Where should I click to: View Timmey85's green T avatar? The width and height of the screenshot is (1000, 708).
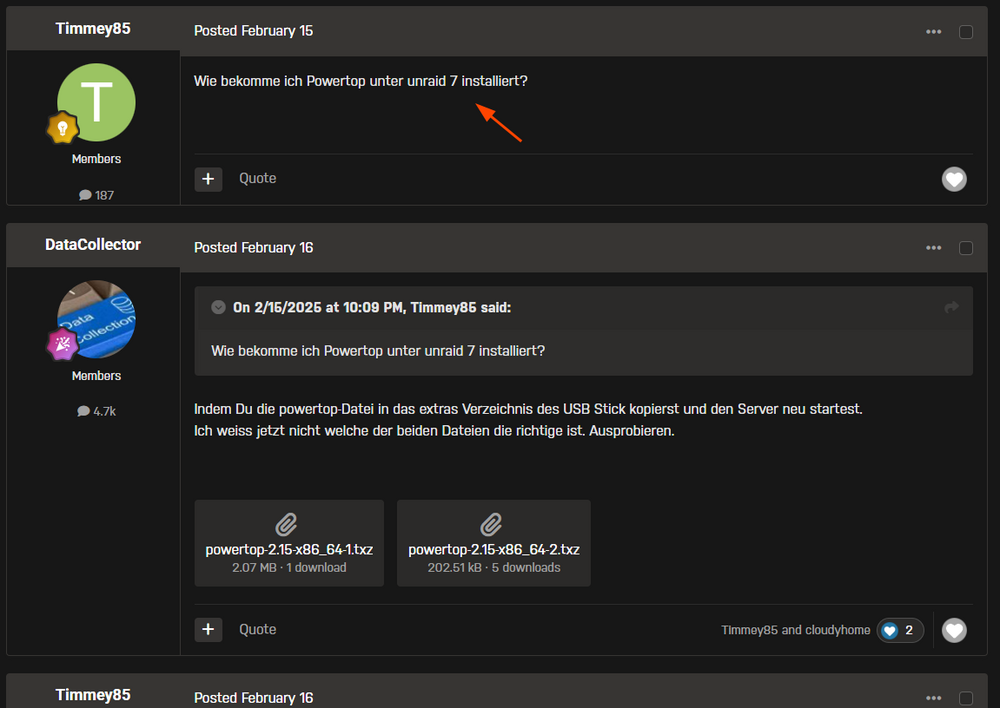pyautogui.click(x=96, y=102)
